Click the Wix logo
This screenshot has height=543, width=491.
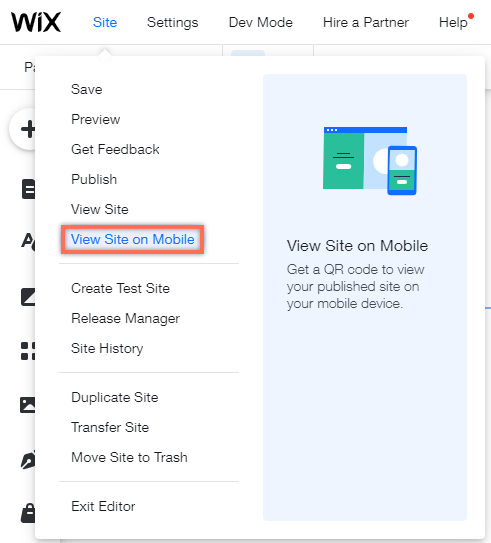click(x=36, y=22)
